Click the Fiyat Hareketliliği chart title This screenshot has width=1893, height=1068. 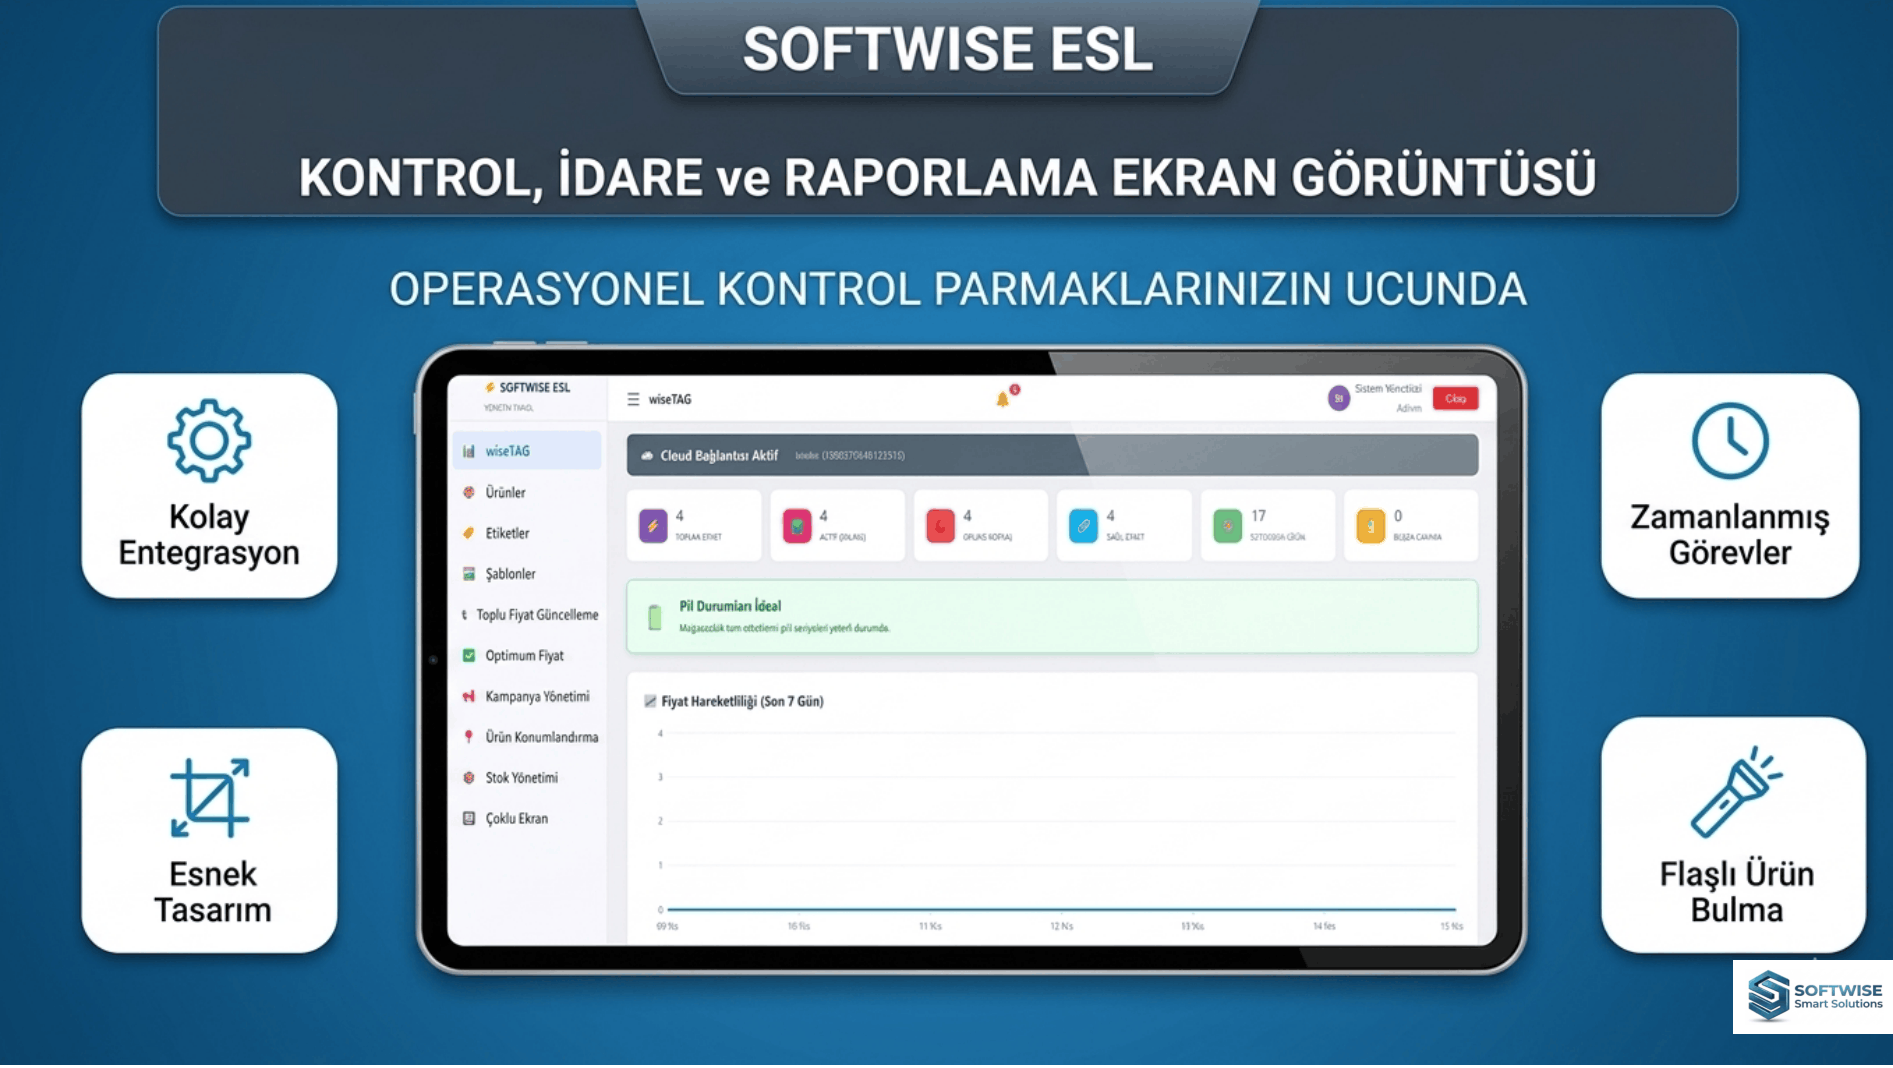coord(742,701)
